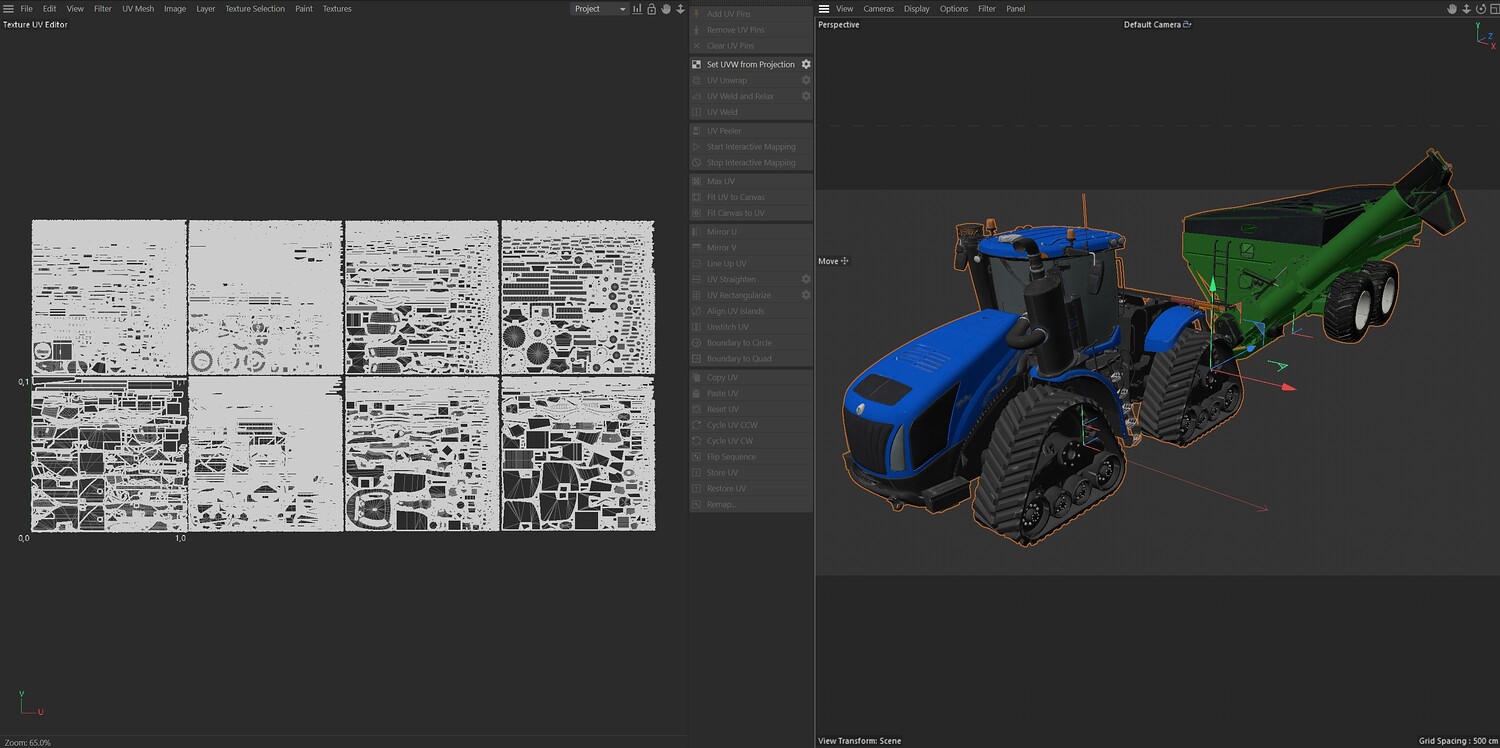Viewport: 1500px width, 748px height.
Task: Click the Paste UV command
Action: 723,394
